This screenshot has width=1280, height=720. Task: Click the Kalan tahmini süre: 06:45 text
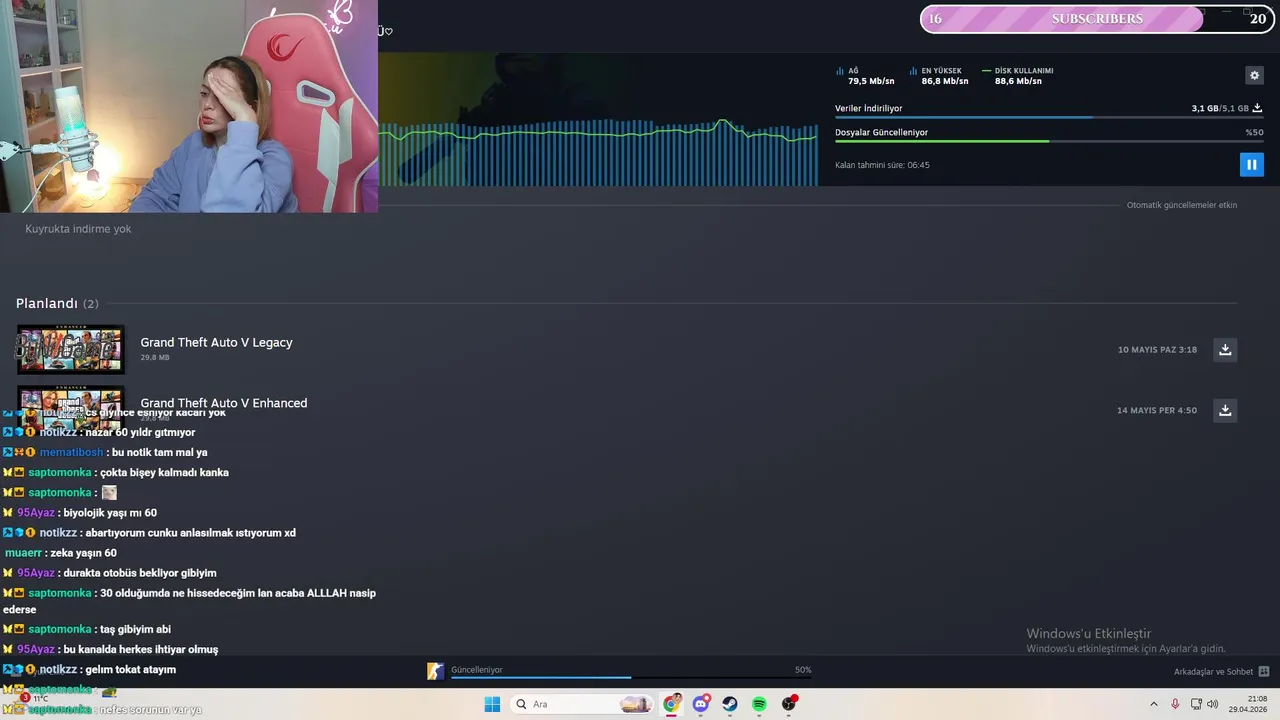click(882, 165)
